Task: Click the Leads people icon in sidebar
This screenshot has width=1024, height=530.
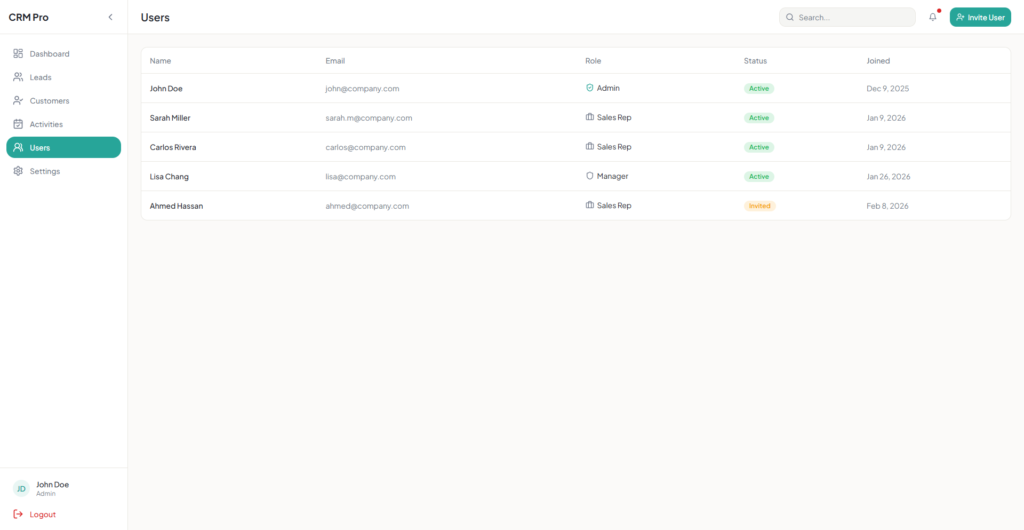Action: tap(18, 77)
